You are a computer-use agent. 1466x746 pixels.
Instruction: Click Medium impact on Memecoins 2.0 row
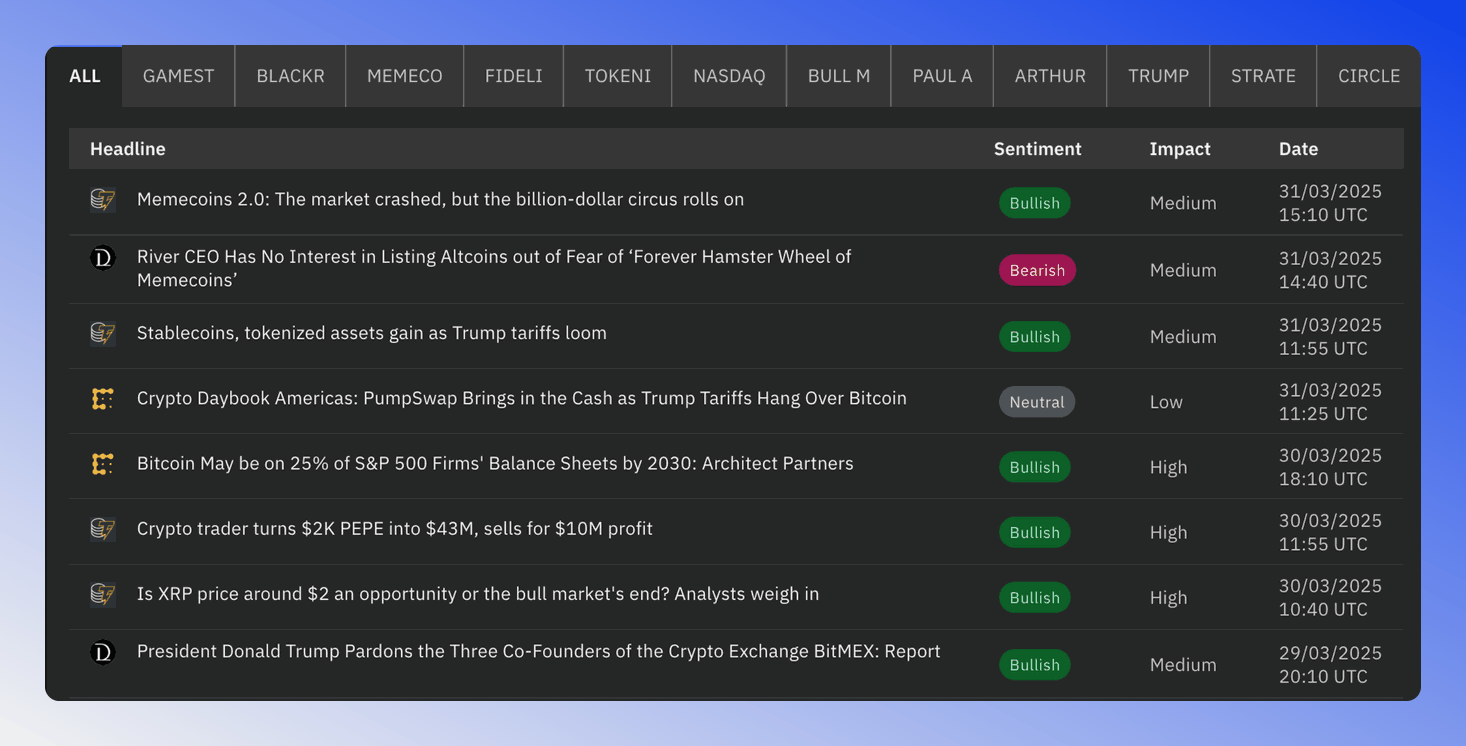[1183, 203]
